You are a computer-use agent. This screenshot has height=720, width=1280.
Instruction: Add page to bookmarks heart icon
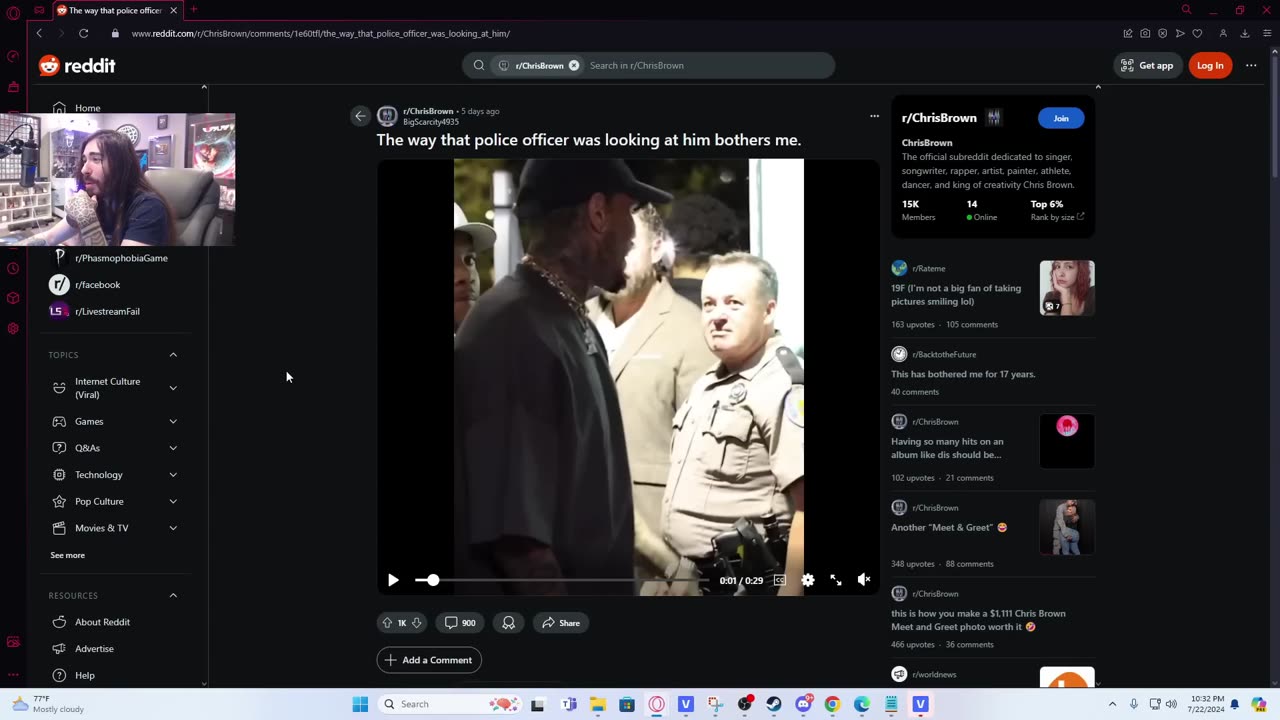1197,33
